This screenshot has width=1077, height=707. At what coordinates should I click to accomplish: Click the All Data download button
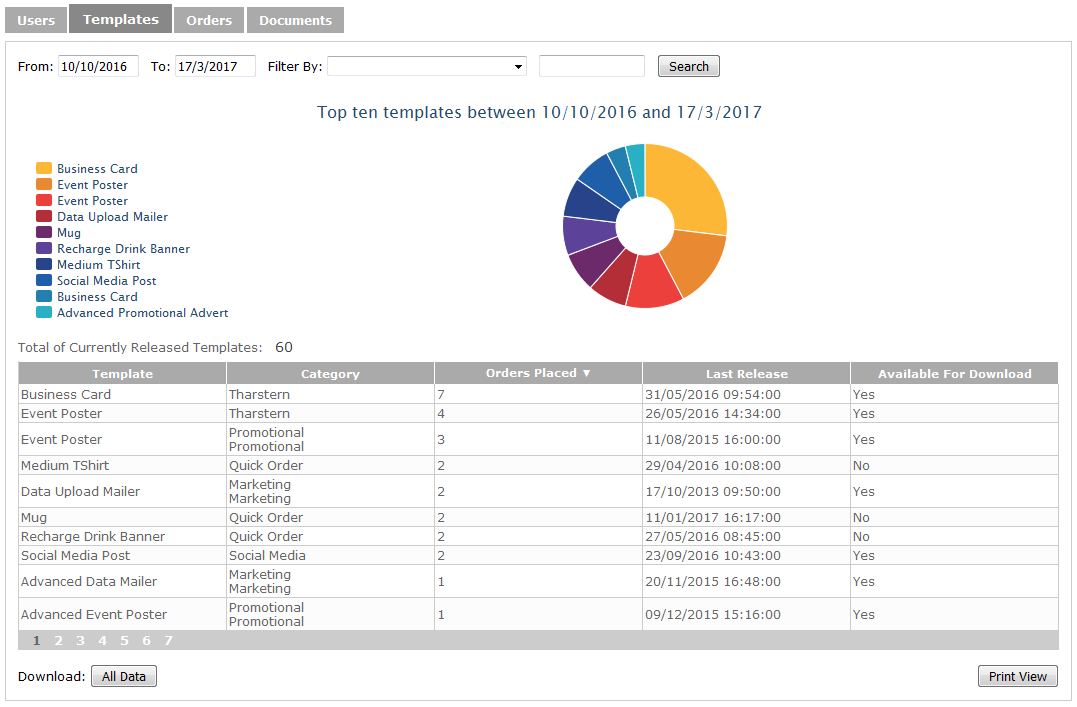(x=124, y=677)
